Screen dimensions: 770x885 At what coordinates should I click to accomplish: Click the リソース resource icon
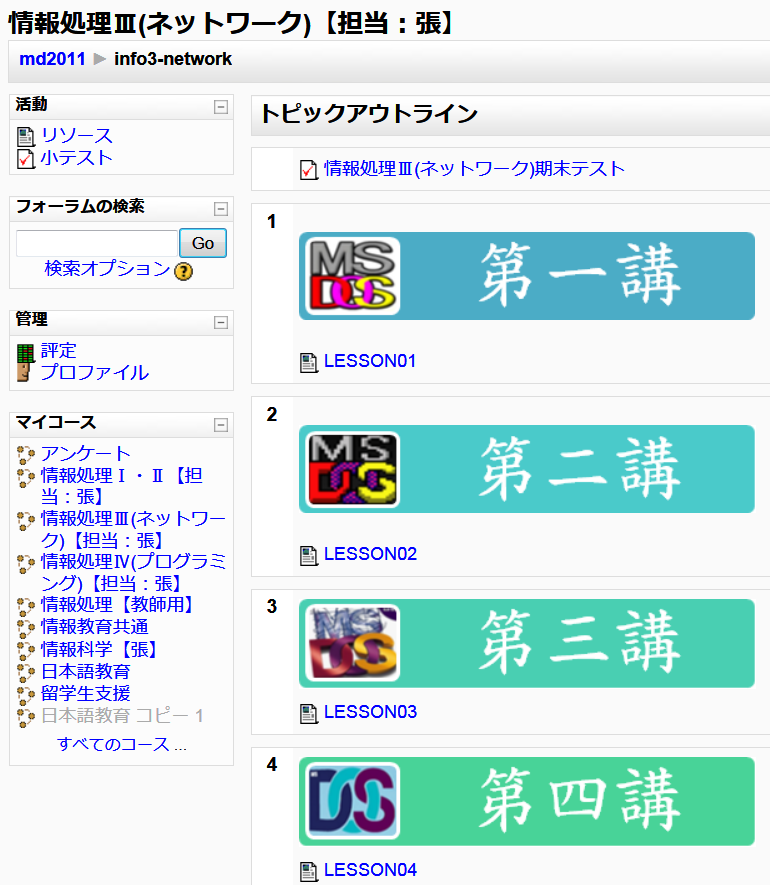26,137
